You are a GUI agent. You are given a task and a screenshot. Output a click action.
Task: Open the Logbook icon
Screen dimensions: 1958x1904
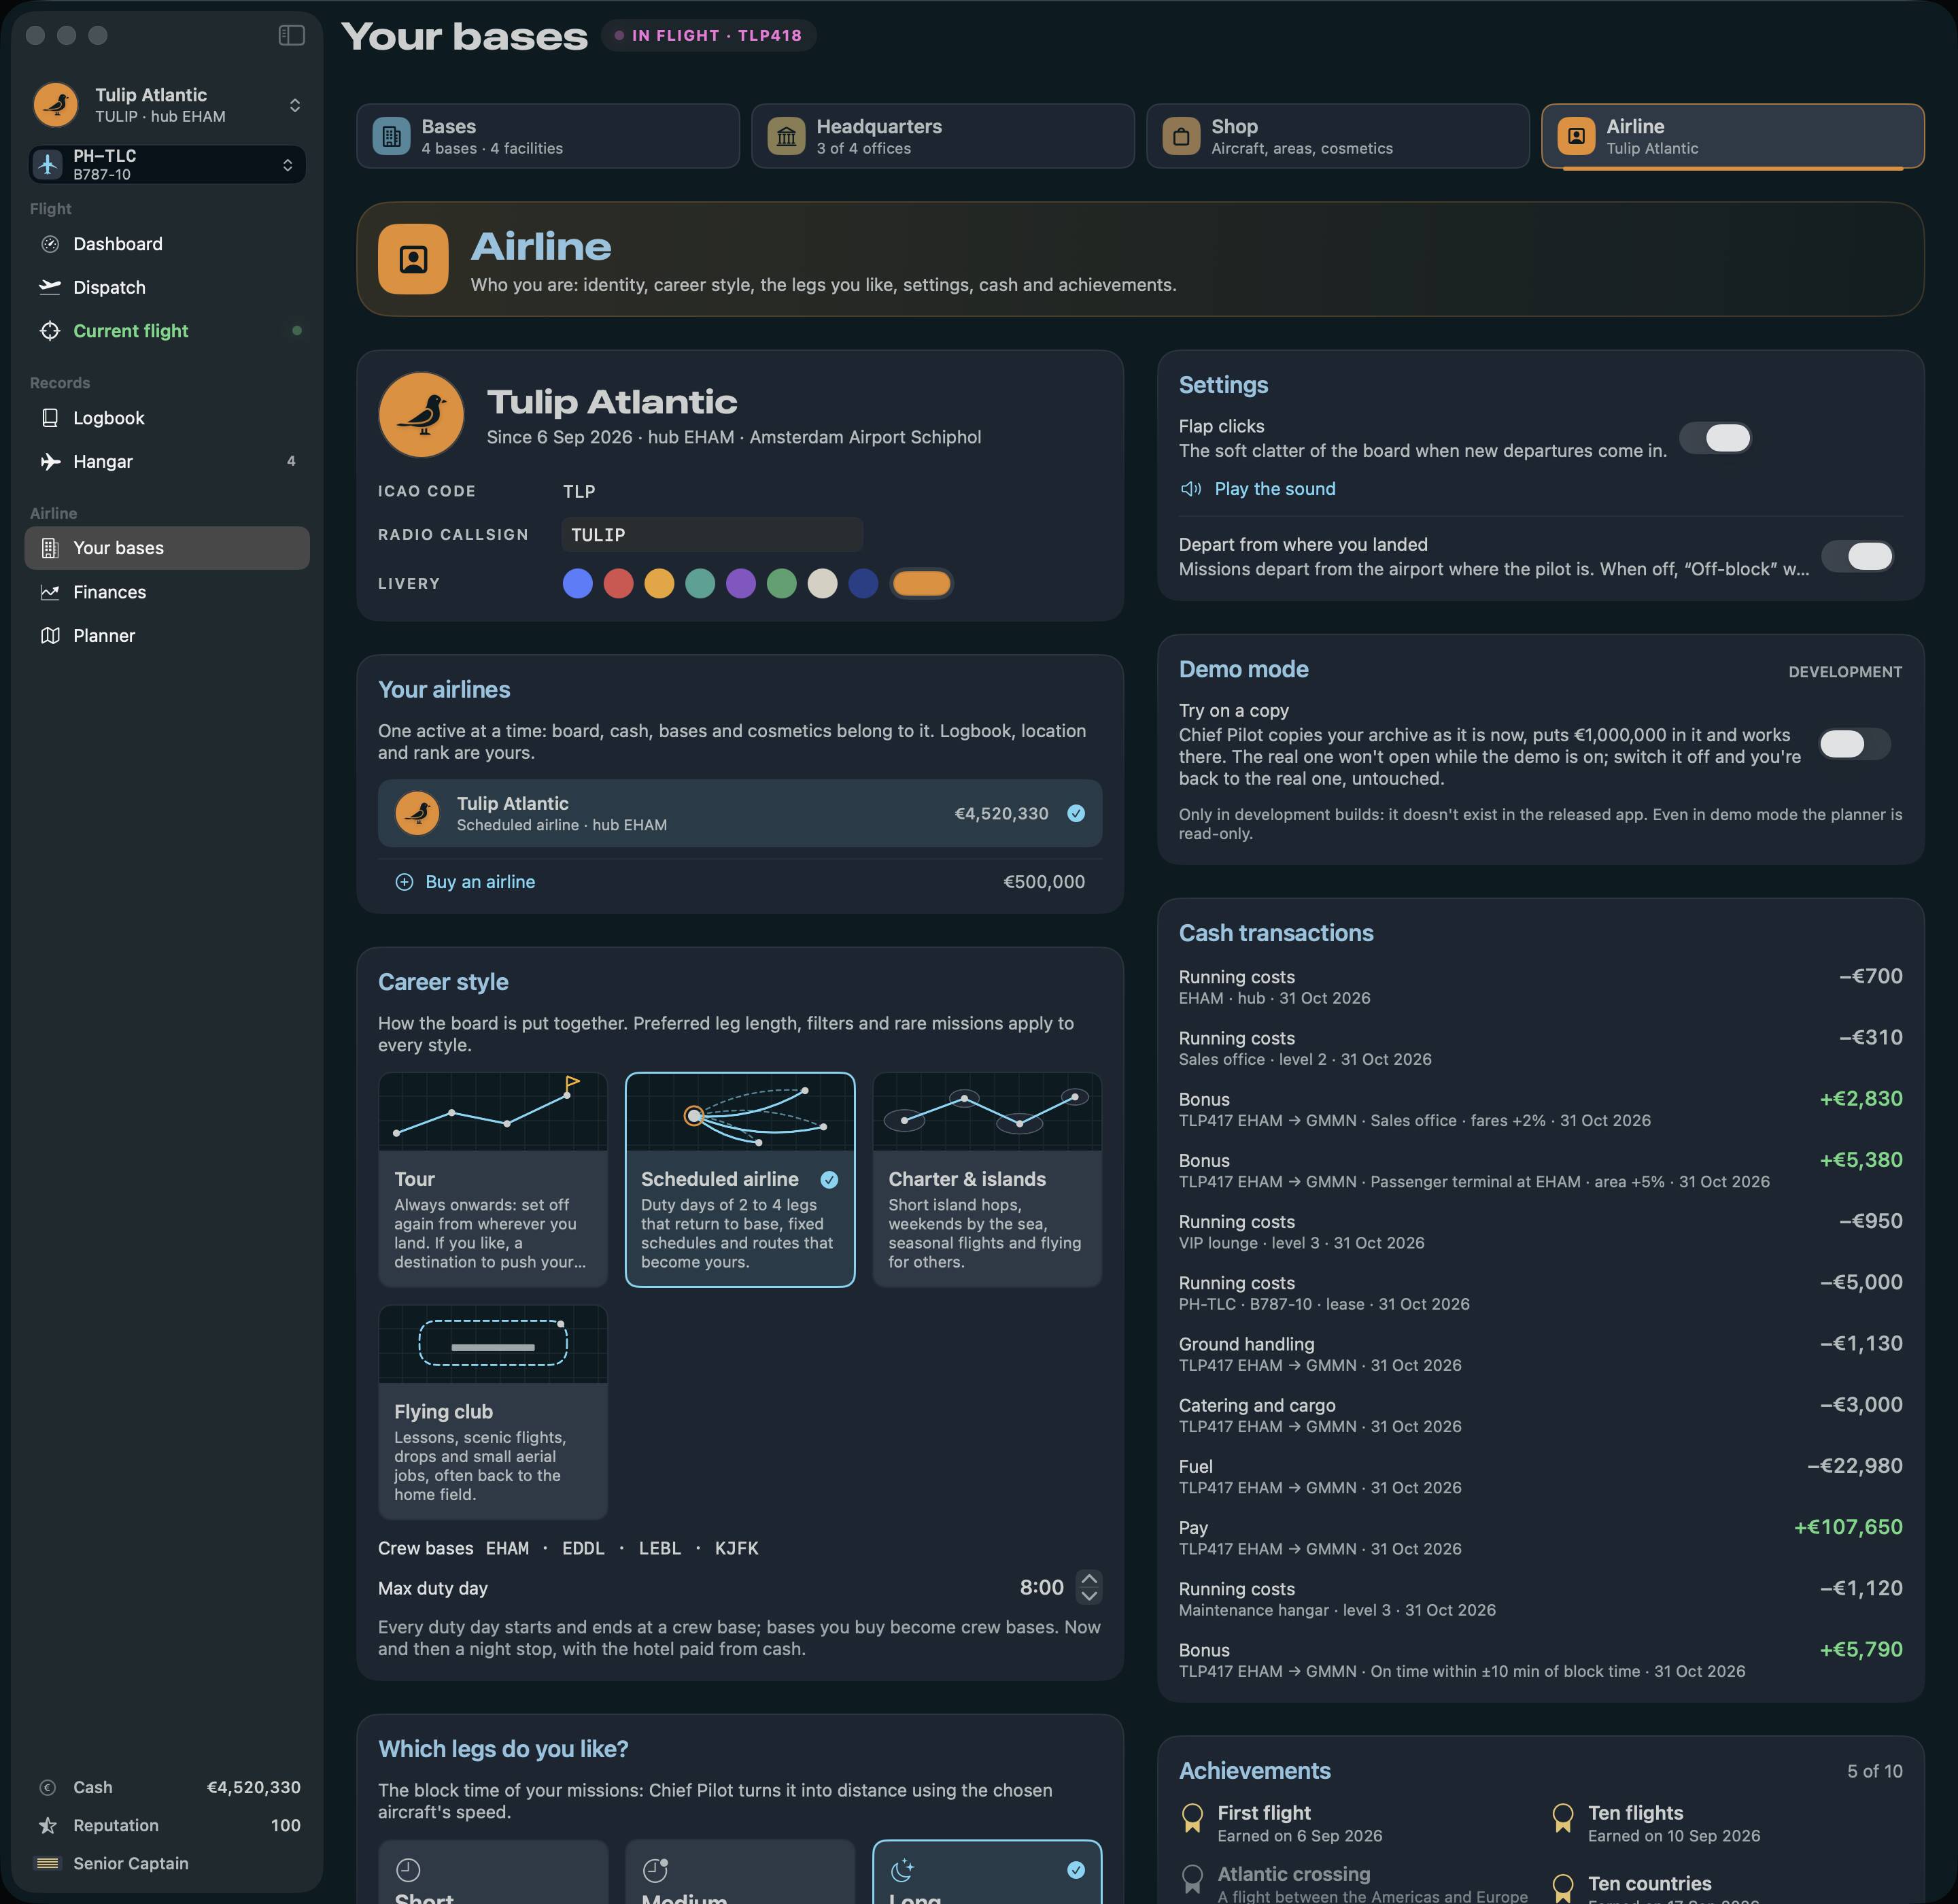point(50,418)
